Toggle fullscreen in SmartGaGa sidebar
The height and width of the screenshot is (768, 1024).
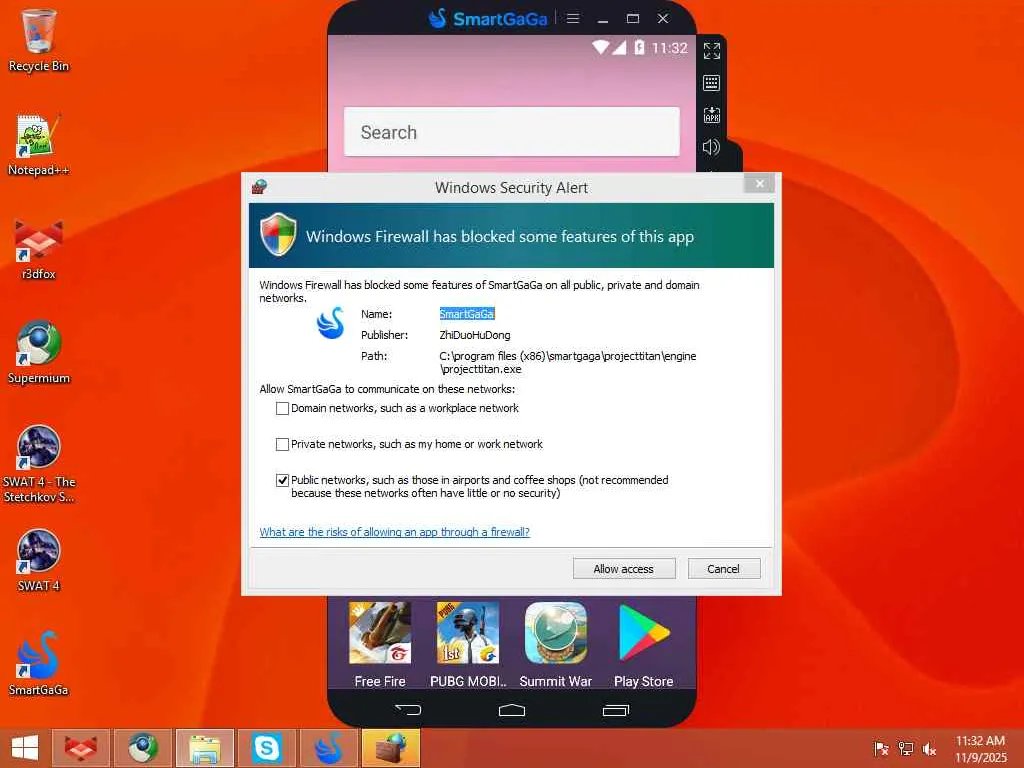[x=712, y=50]
